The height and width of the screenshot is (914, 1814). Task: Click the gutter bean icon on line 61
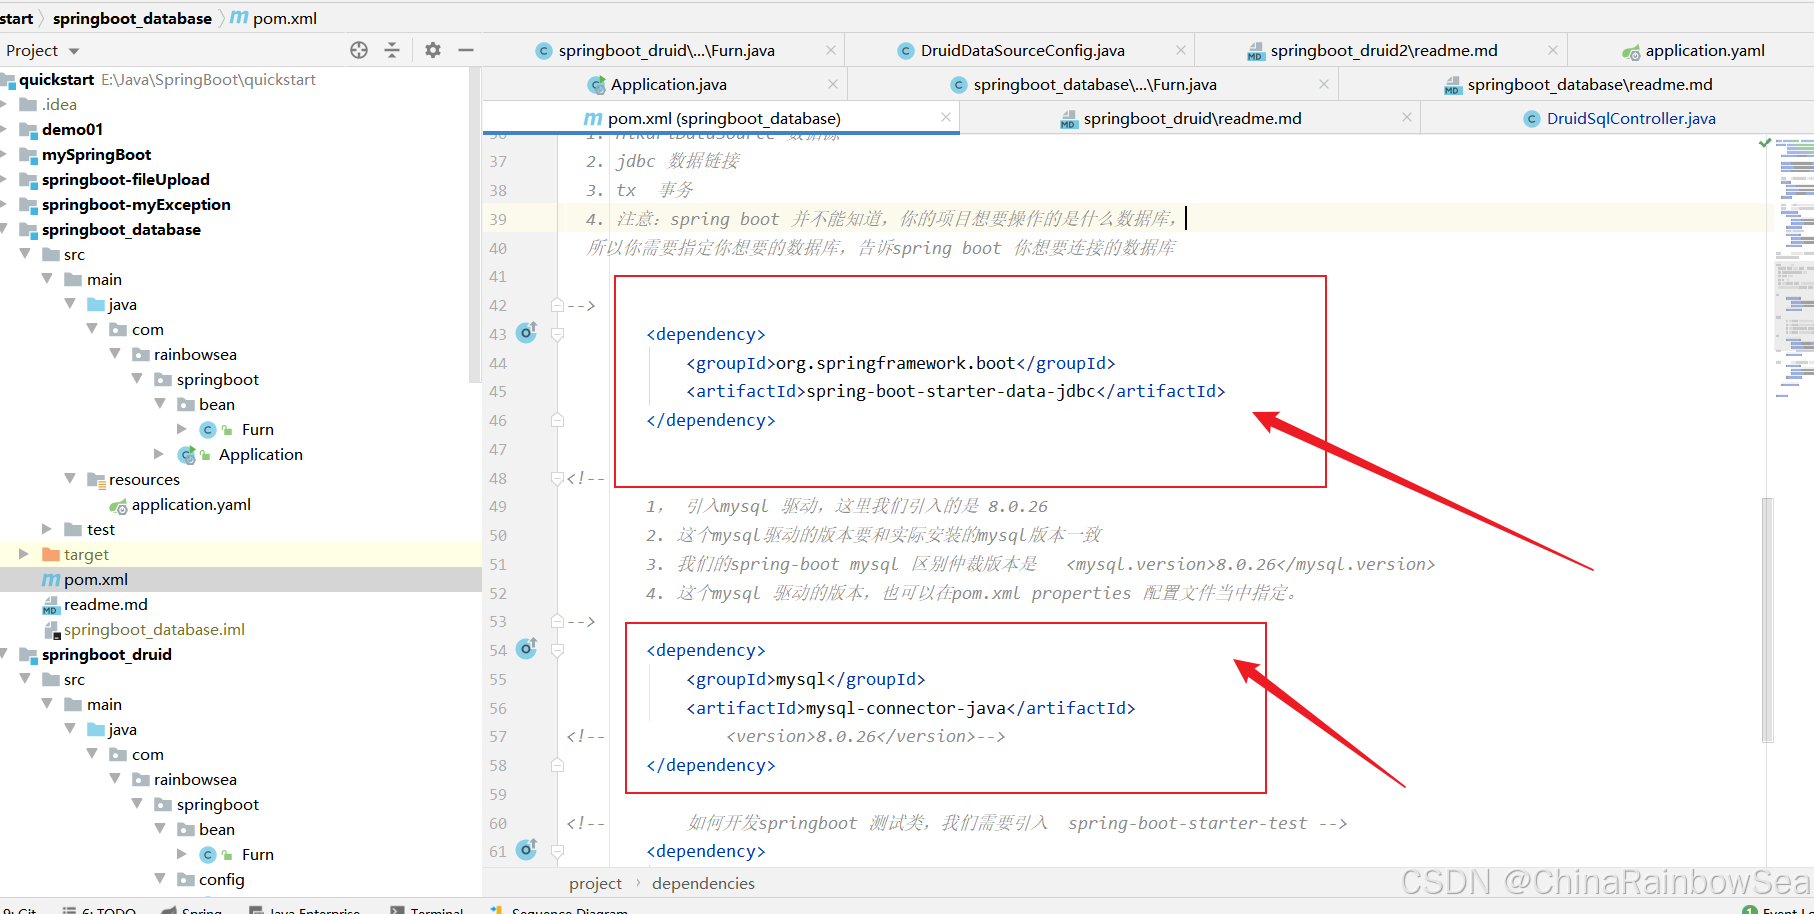coord(527,850)
